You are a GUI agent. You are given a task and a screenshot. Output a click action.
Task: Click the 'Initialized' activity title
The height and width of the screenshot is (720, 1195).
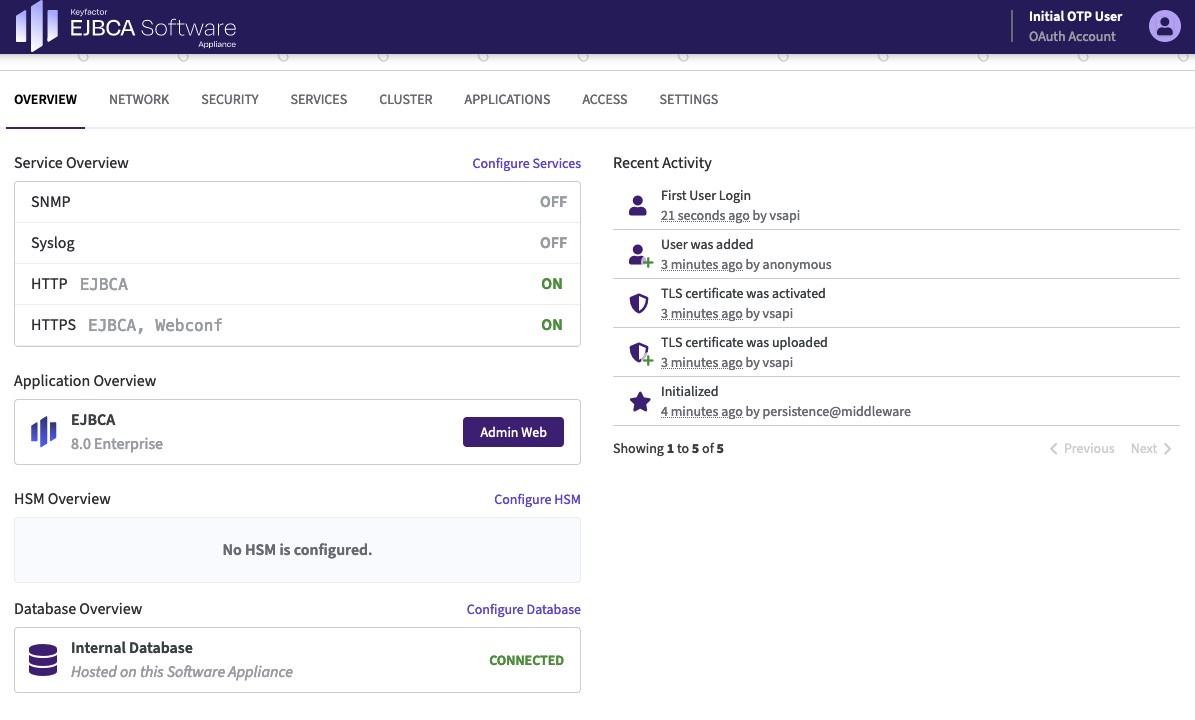click(x=689, y=392)
